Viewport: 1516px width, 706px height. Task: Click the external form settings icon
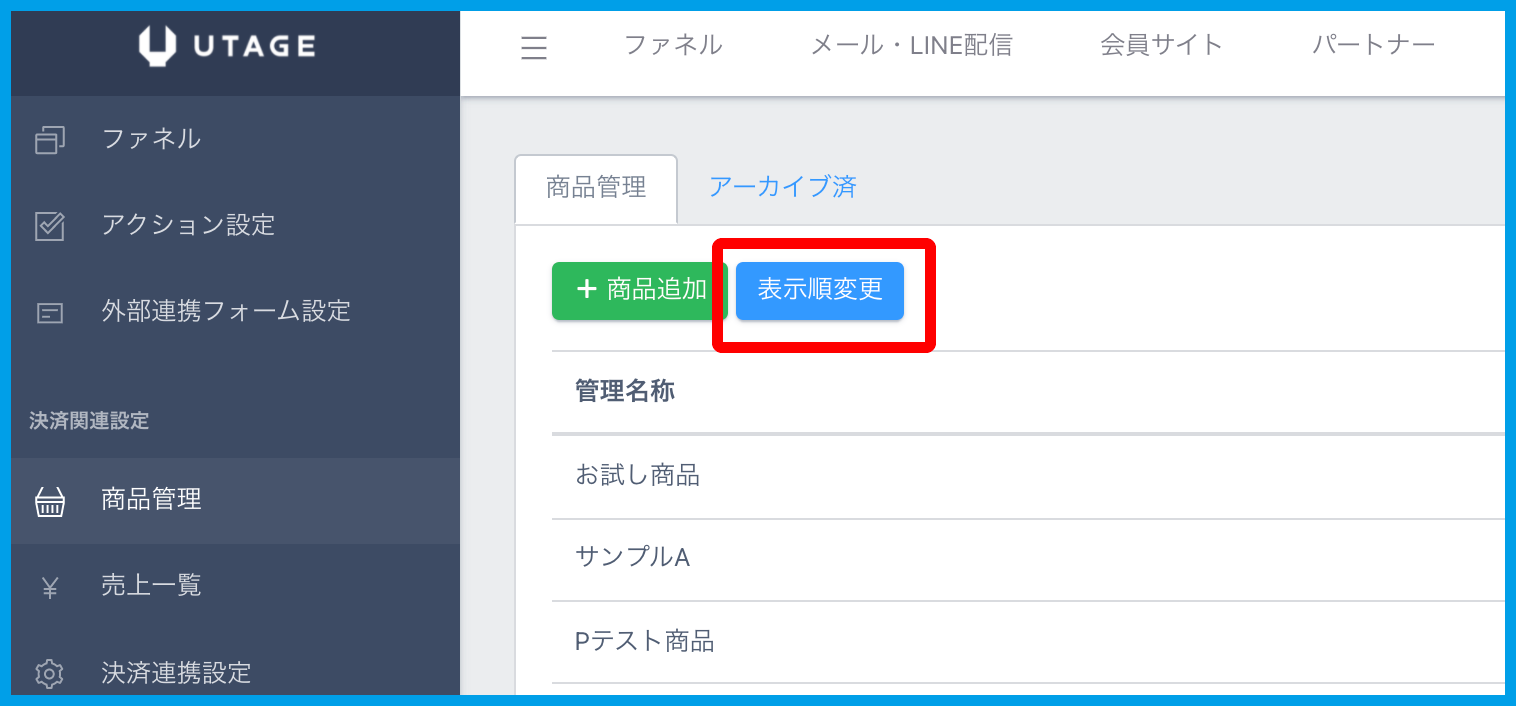coord(49,313)
